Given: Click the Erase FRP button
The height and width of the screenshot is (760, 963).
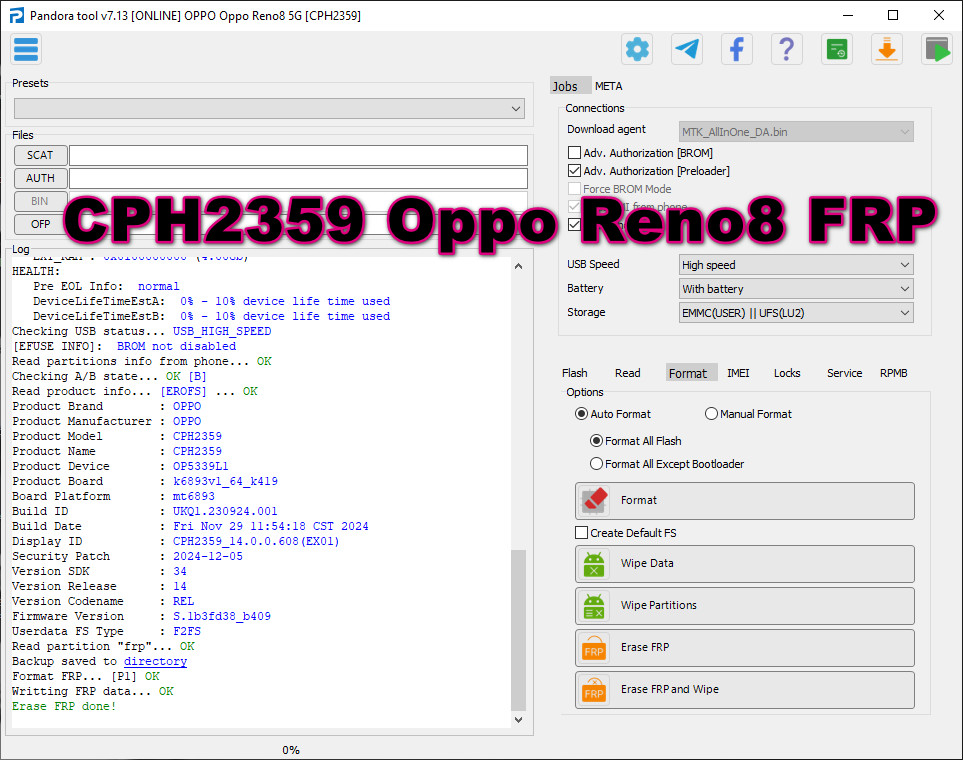Looking at the screenshot, I should [x=744, y=648].
